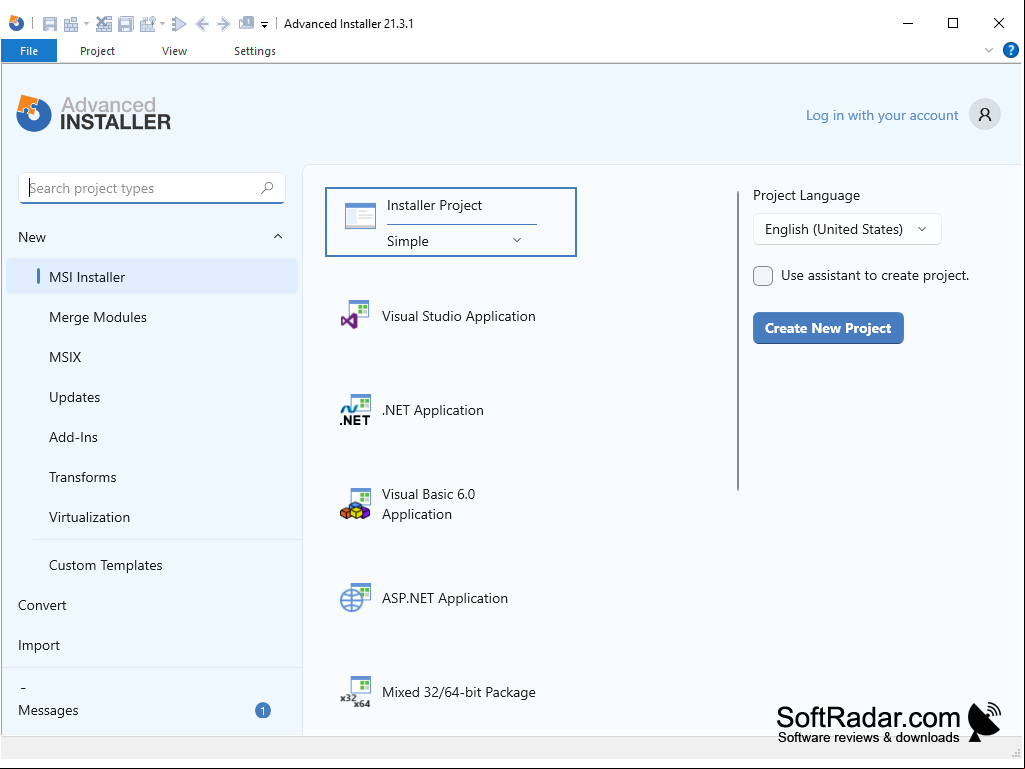The image size is (1025, 769).
Task: Click the Save icon in quick access toolbar
Action: coord(50,24)
